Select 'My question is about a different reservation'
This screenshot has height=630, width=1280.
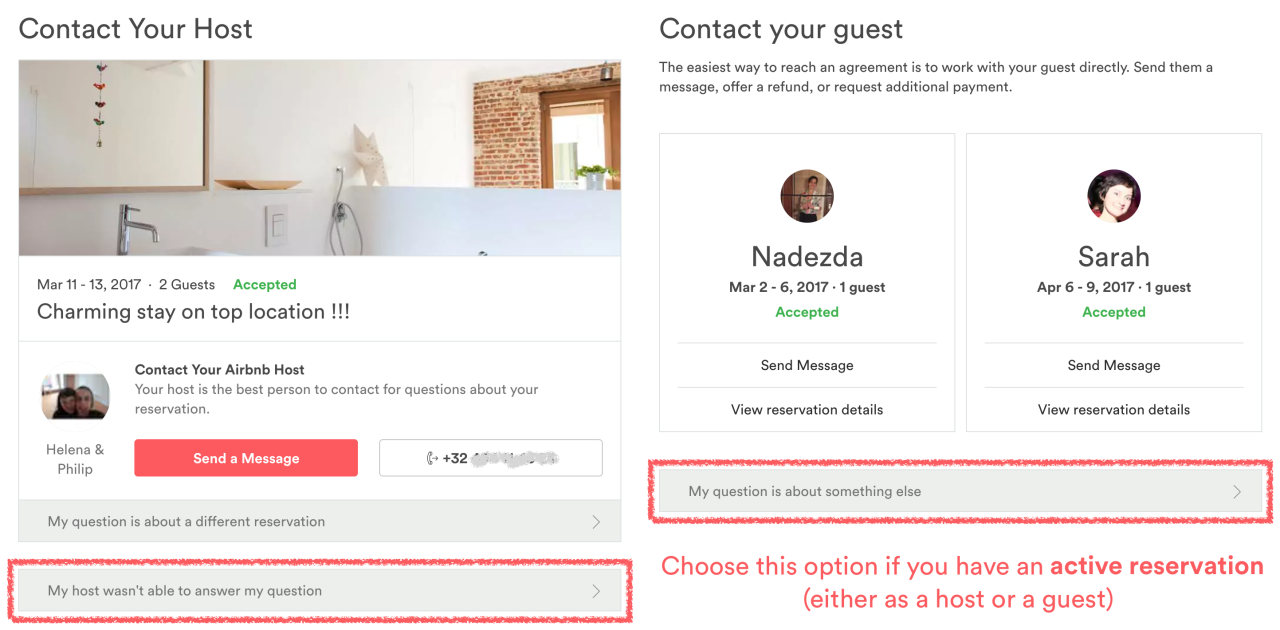187,522
